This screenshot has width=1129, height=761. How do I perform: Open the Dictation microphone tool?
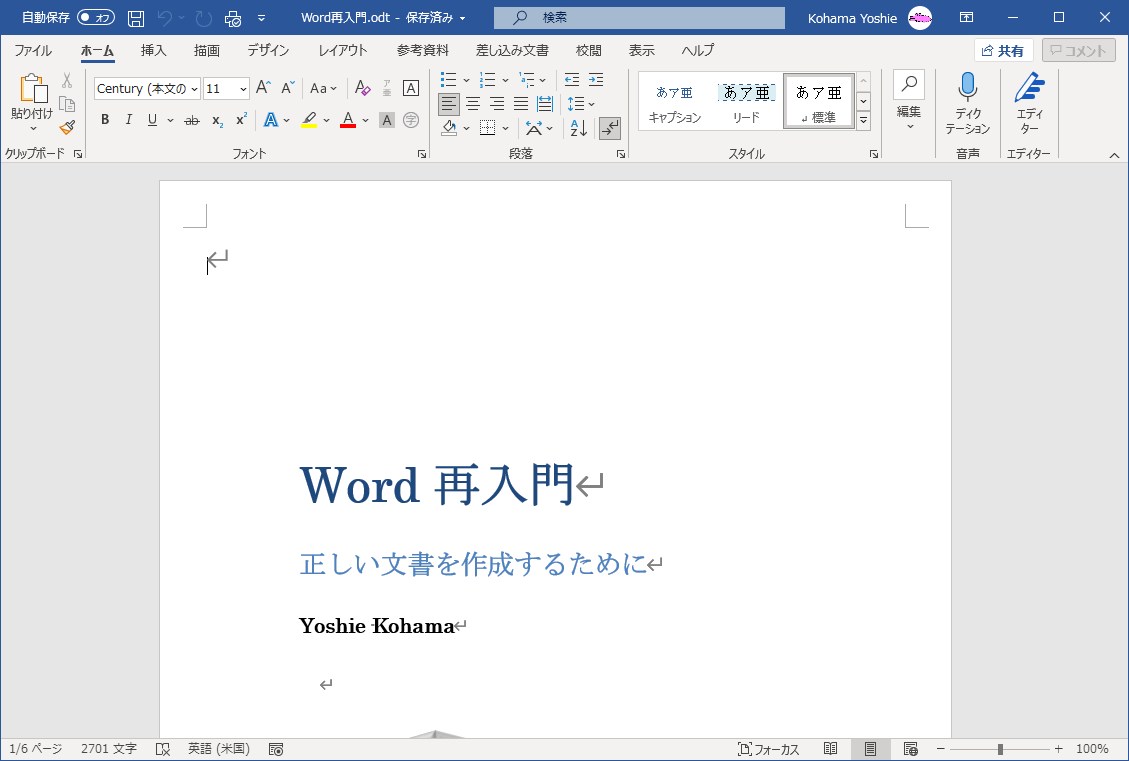(967, 104)
